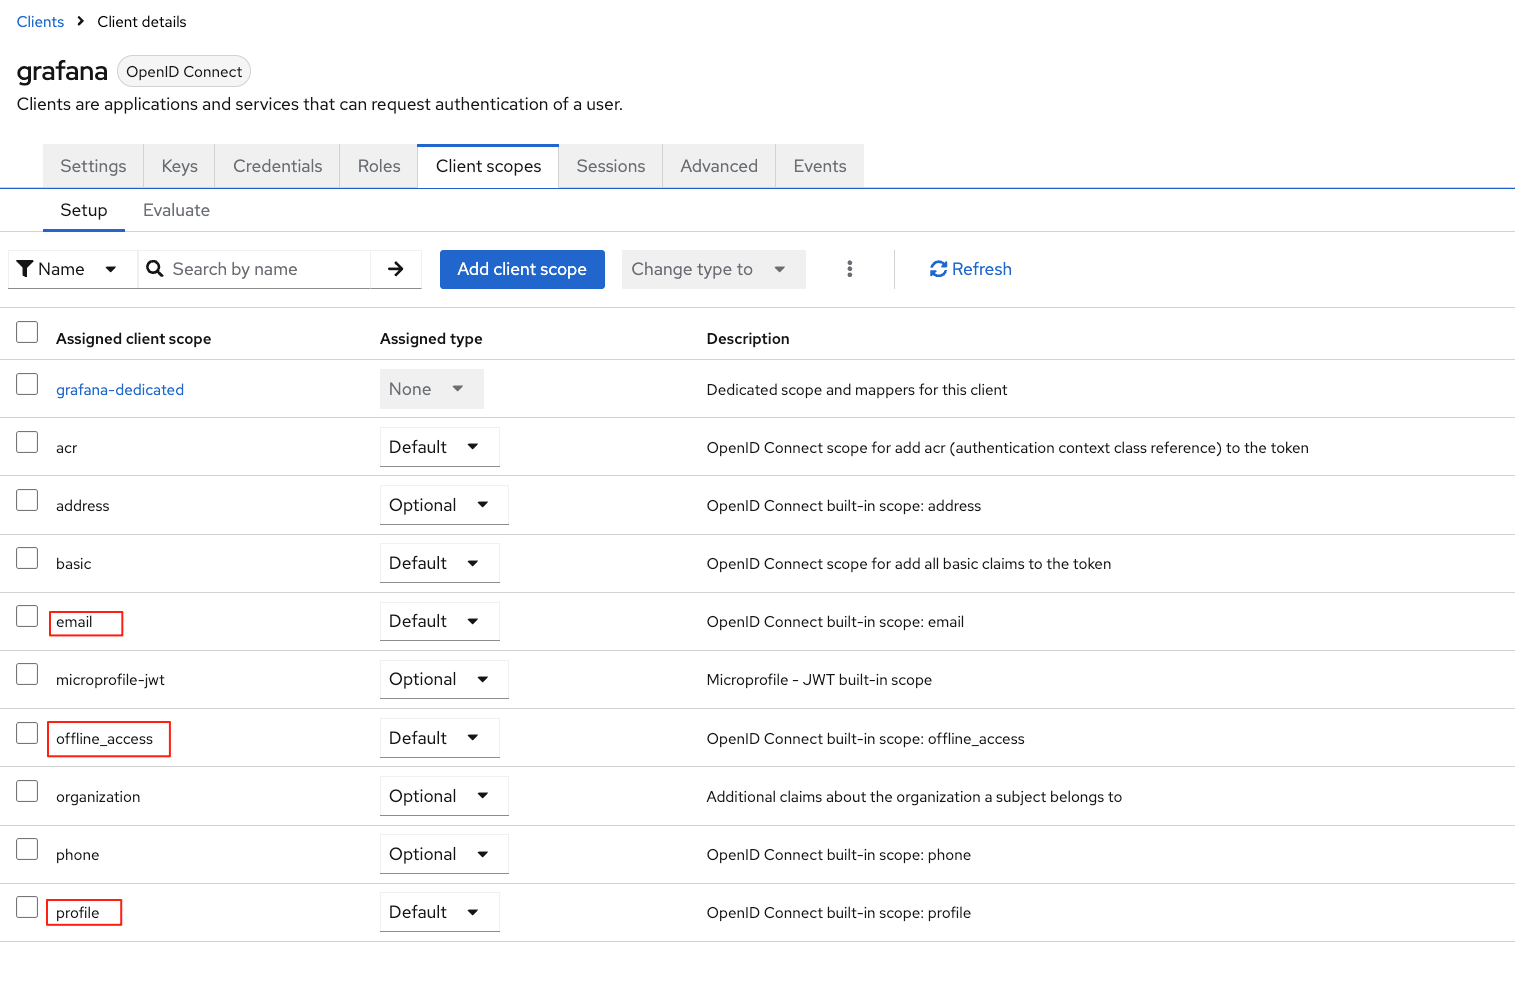Click the Refresh icon button
This screenshot has width=1515, height=990.
pyautogui.click(x=938, y=269)
